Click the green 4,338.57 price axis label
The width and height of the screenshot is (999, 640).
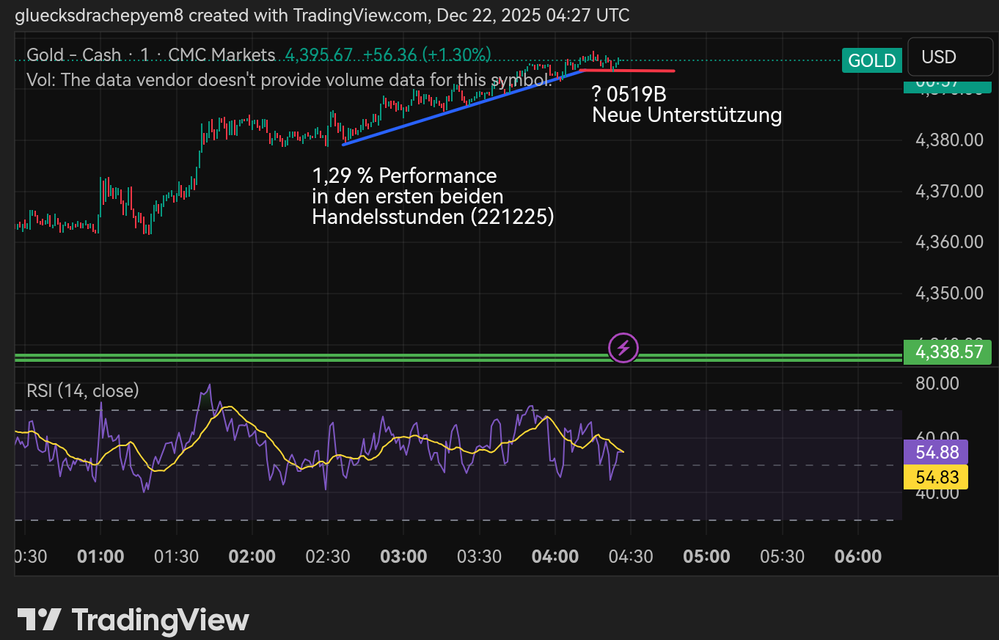[947, 352]
